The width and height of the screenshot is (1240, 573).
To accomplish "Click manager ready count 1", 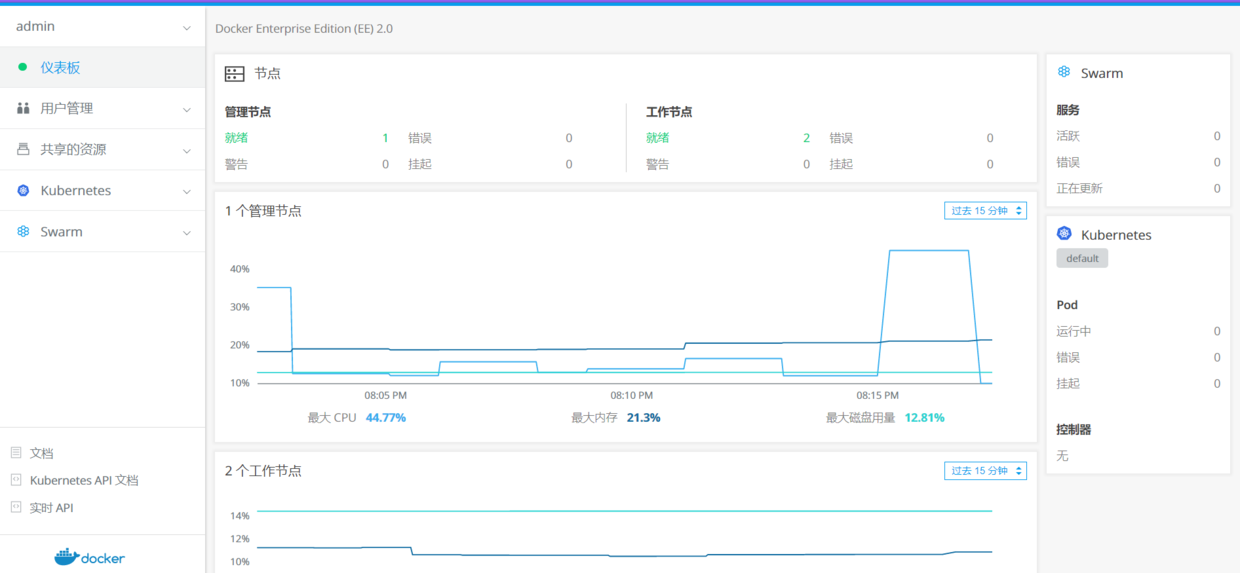I will point(385,138).
